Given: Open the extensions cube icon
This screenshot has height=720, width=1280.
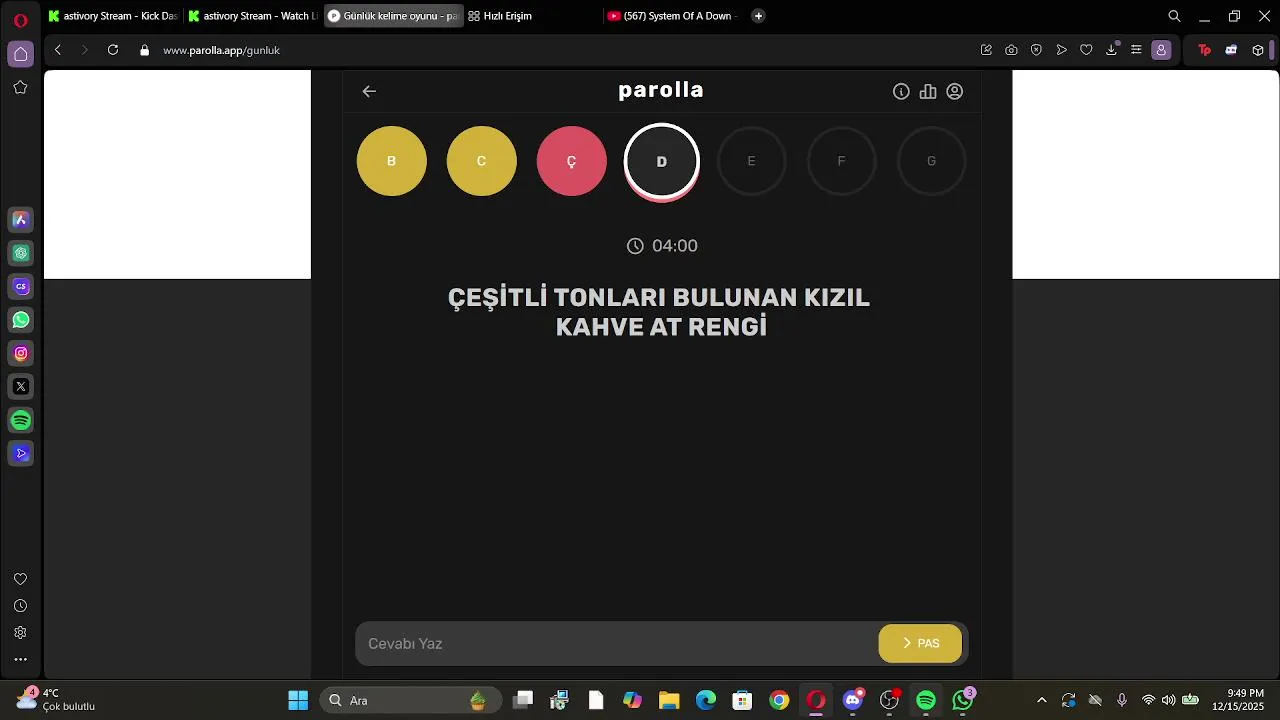Looking at the screenshot, I should [x=1258, y=50].
